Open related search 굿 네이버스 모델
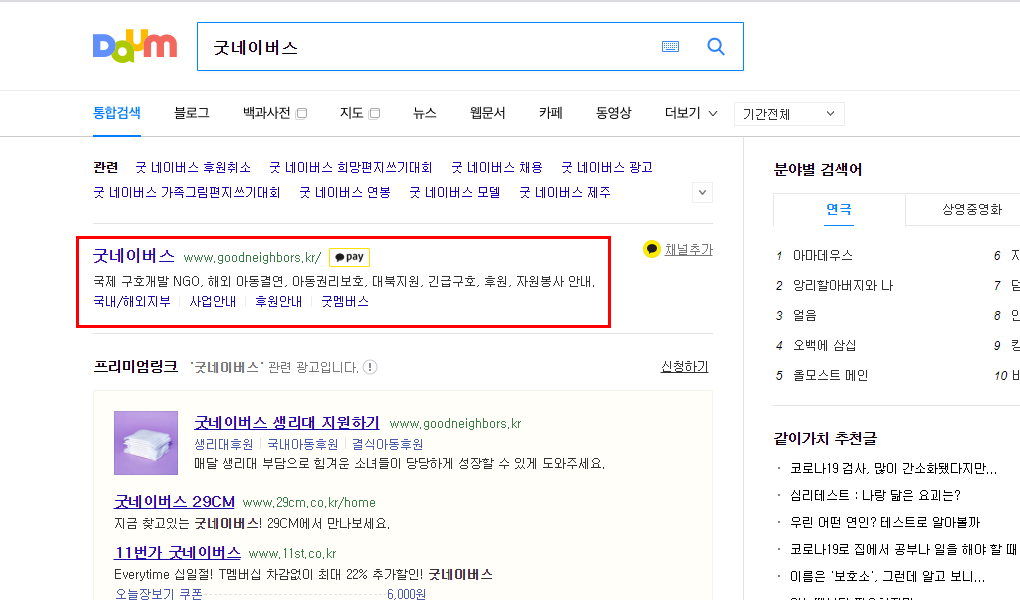 coord(455,193)
